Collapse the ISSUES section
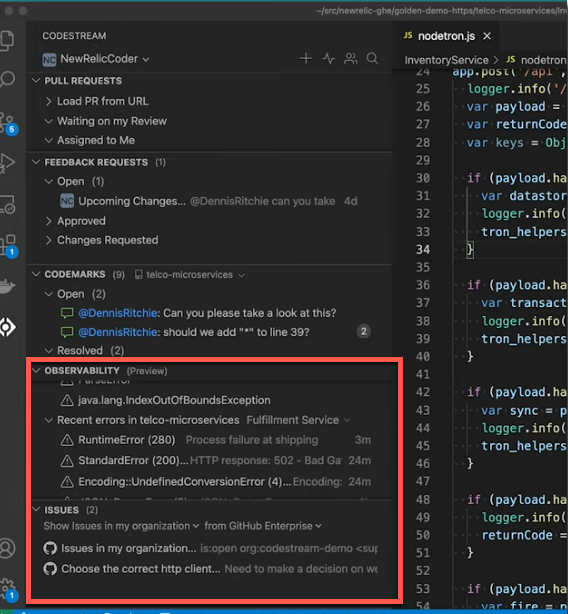 [x=36, y=509]
